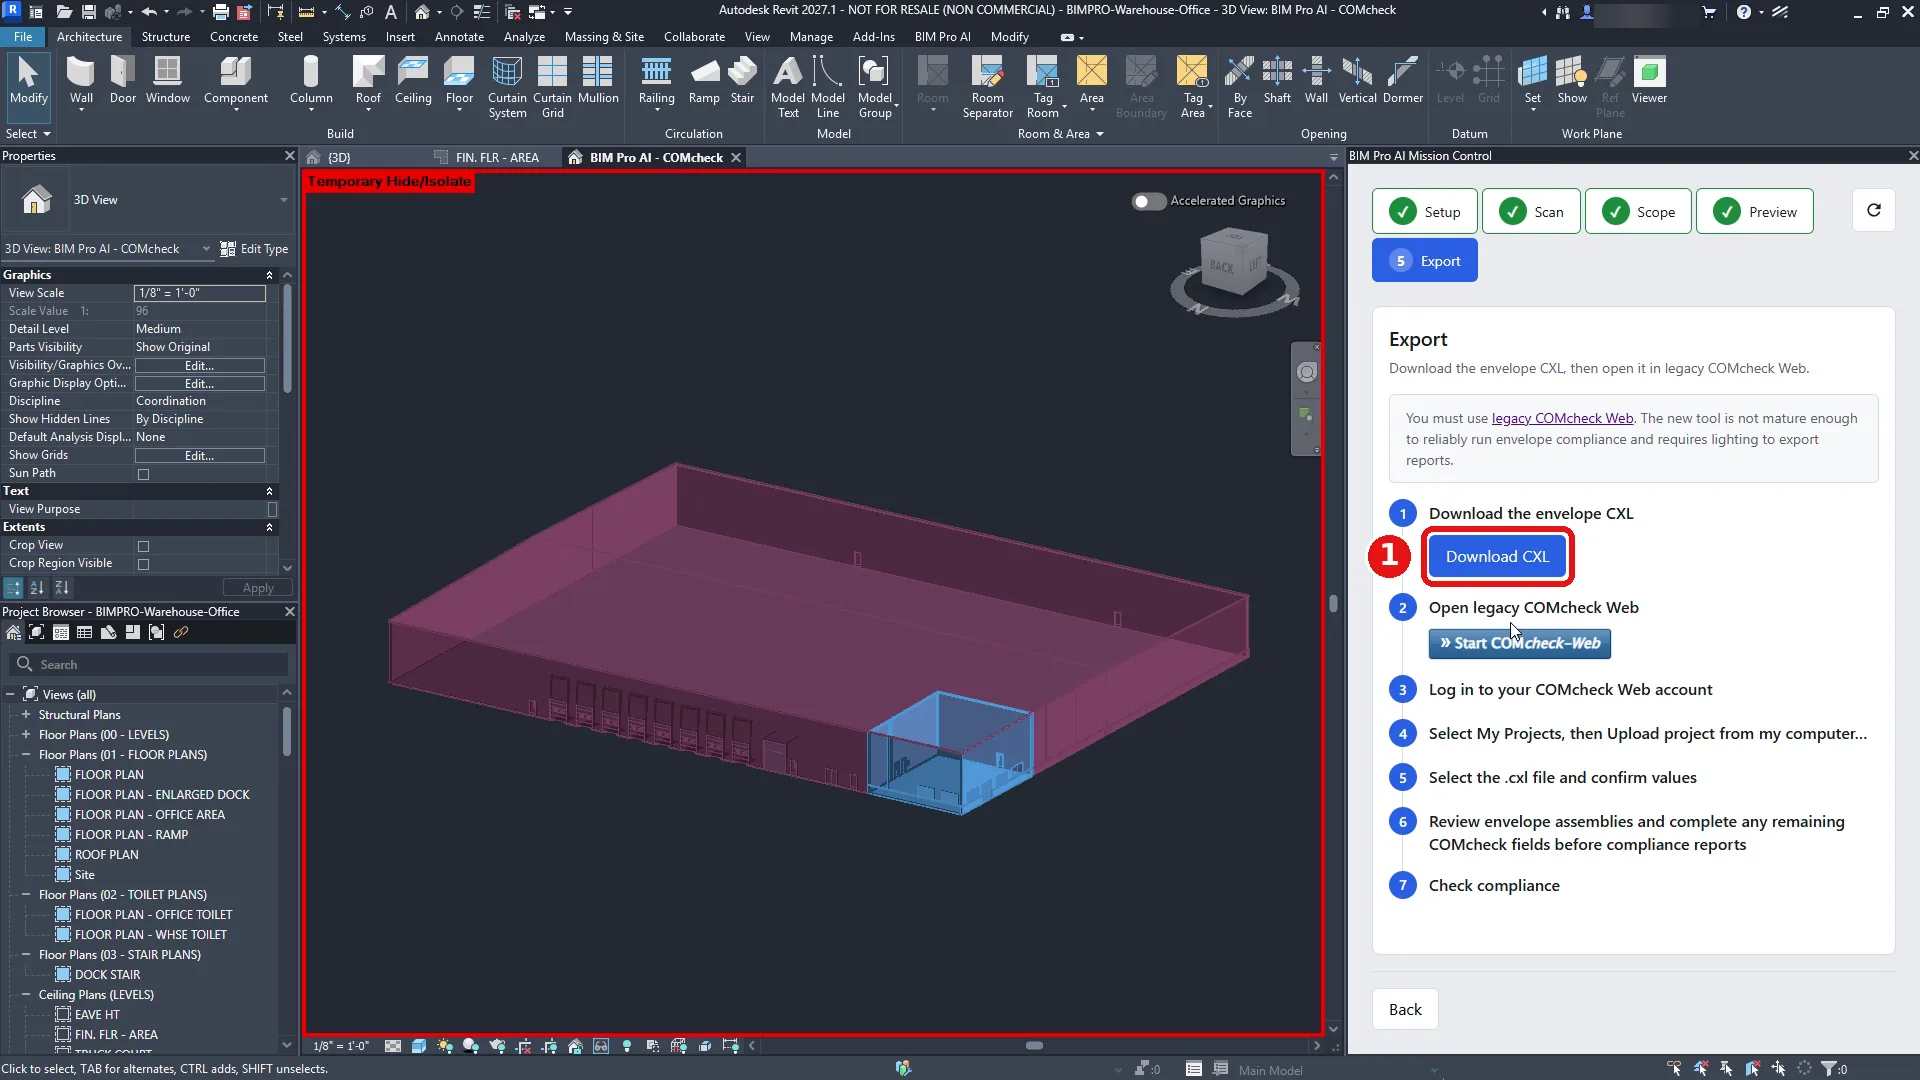Open the work plane Viewer
The height and width of the screenshot is (1080, 1920).
point(1649,80)
